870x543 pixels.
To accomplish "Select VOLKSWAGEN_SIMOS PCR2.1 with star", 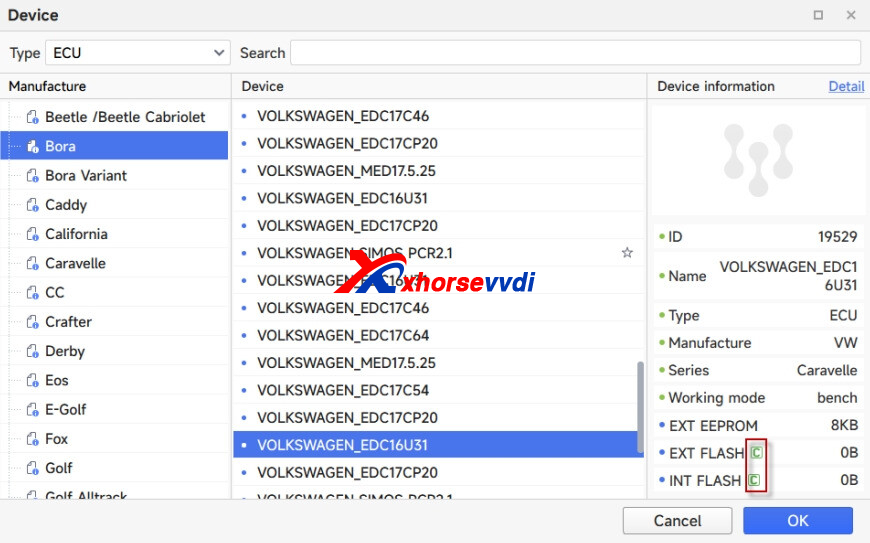I will pyautogui.click(x=438, y=253).
